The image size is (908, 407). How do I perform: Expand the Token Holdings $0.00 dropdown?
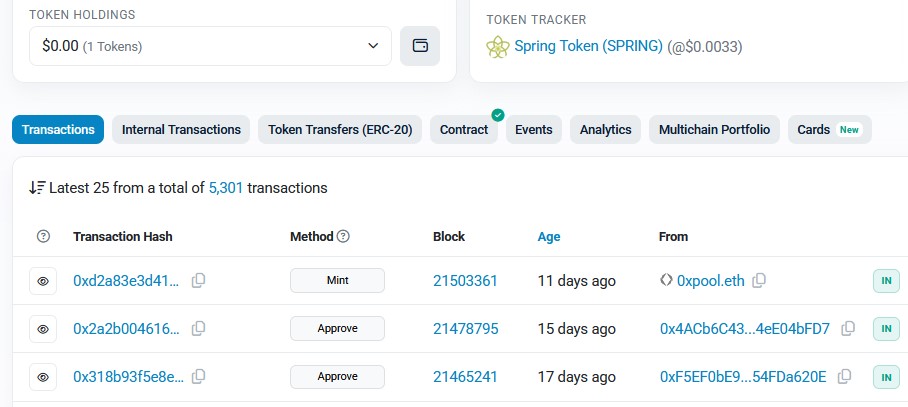pyautogui.click(x=210, y=46)
